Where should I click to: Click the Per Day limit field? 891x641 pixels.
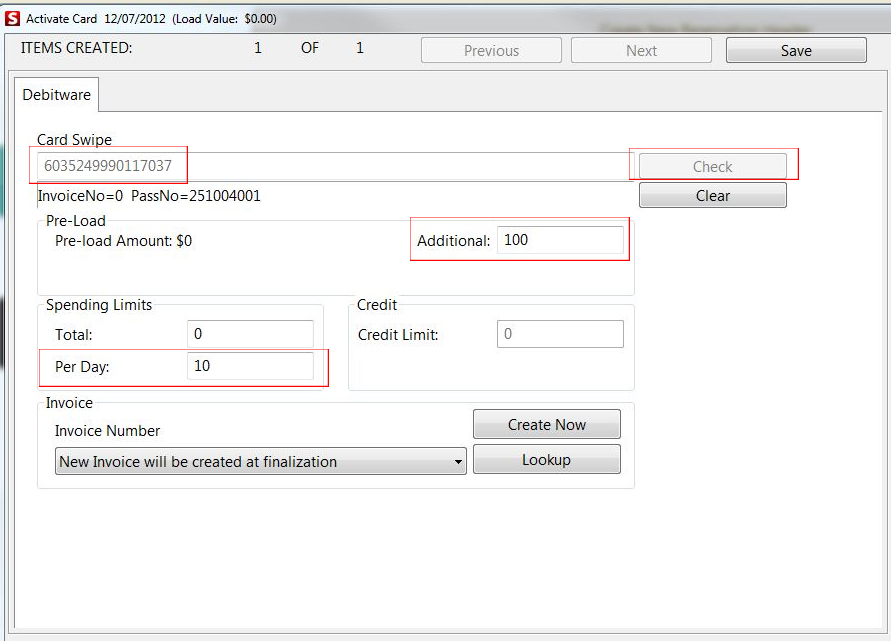[250, 366]
